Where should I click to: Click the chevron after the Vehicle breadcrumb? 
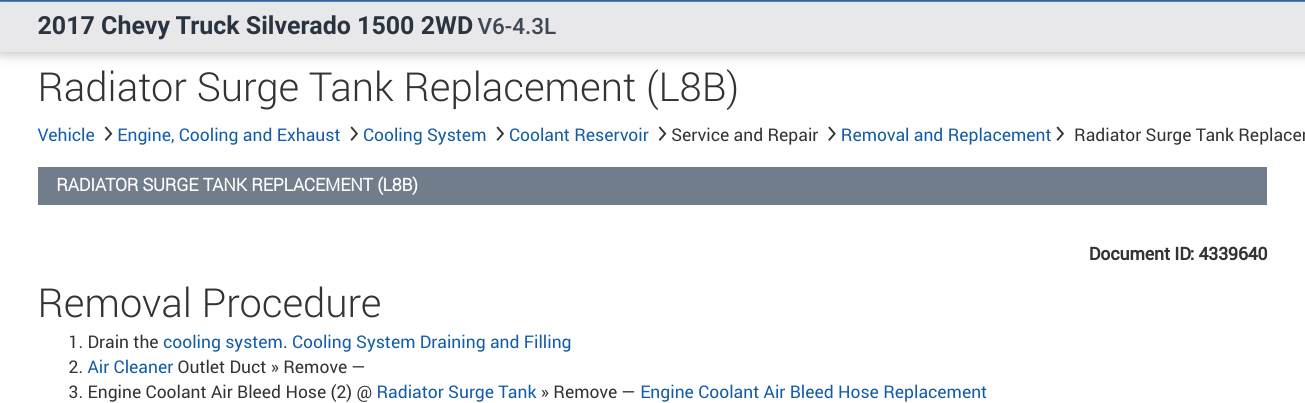pos(107,134)
